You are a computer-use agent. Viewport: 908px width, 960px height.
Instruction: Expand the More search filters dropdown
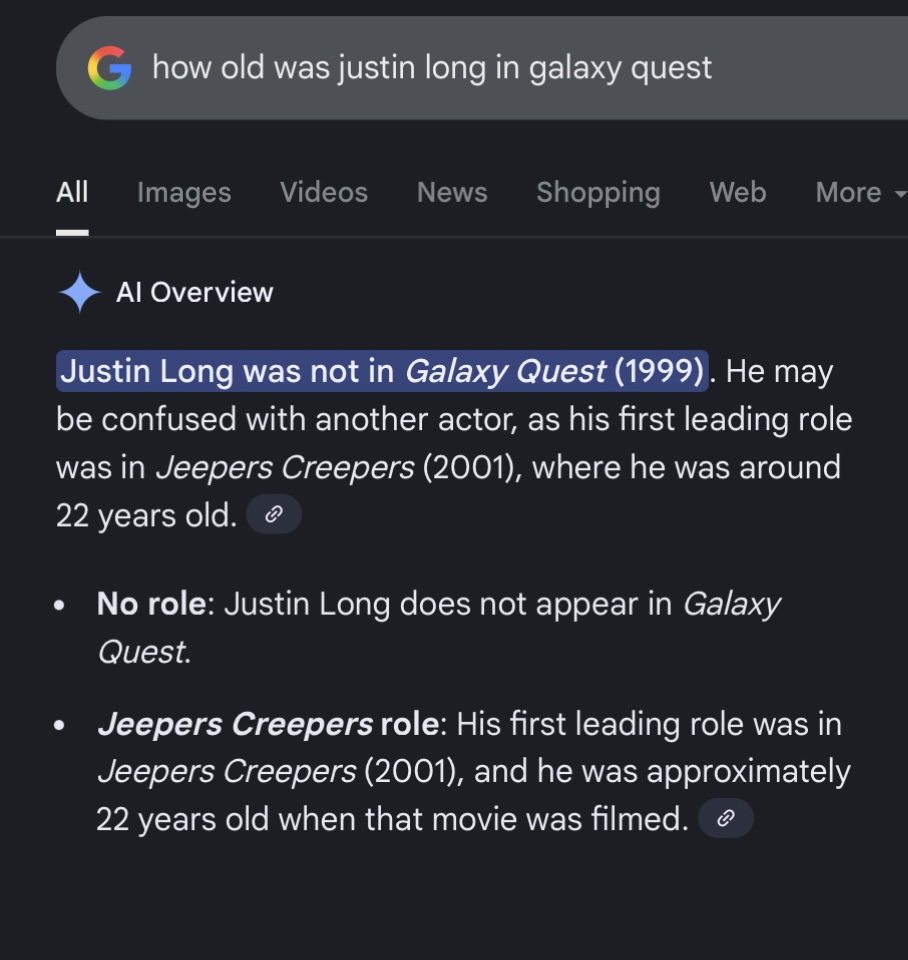click(858, 192)
